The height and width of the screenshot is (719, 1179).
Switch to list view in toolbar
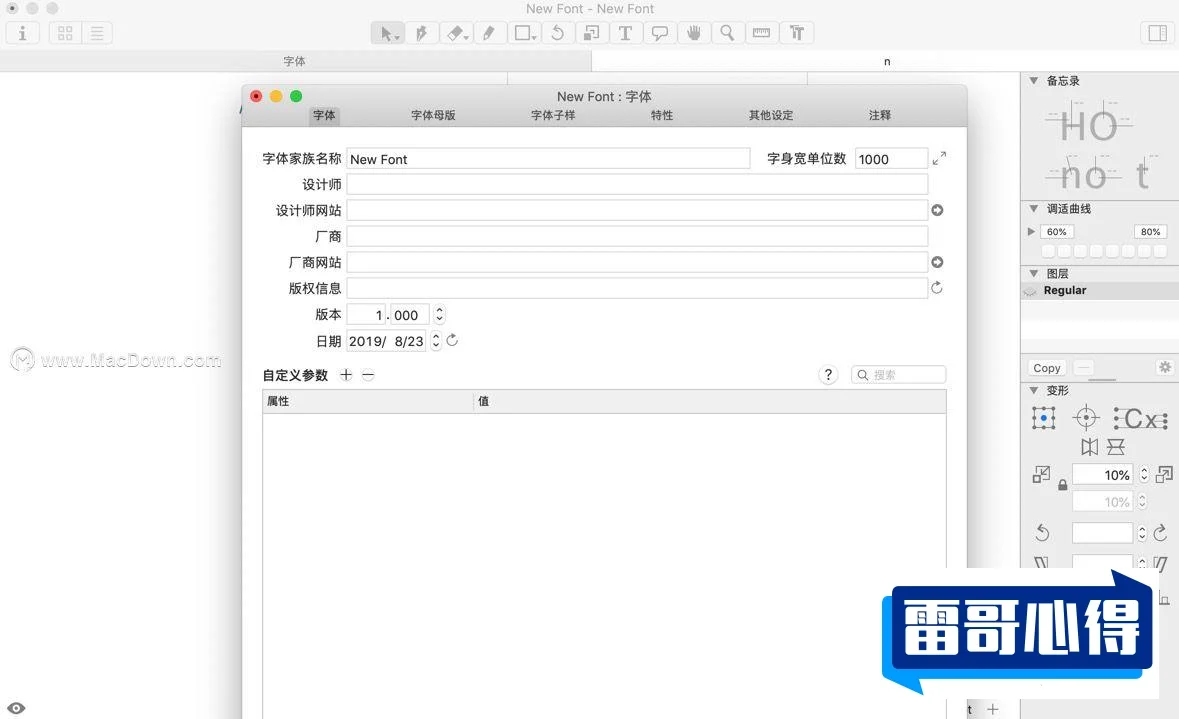[97, 33]
